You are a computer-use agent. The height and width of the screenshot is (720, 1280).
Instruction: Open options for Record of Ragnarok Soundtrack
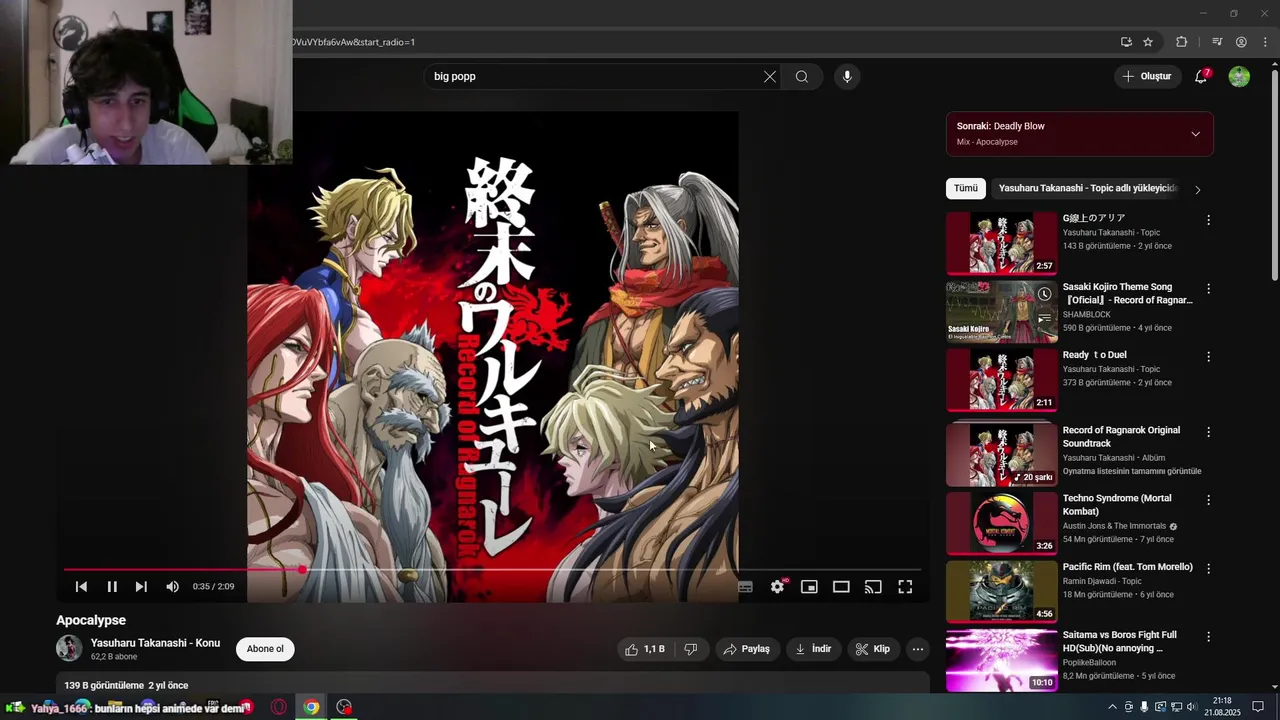click(1208, 432)
